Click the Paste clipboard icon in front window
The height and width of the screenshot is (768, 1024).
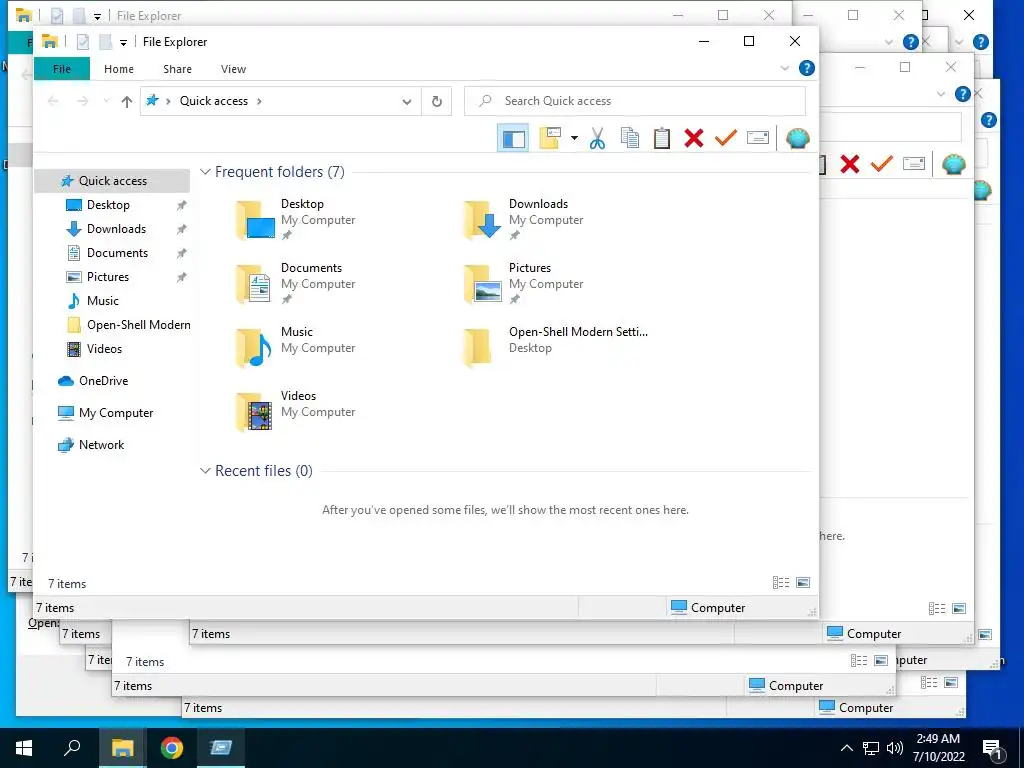click(x=662, y=138)
